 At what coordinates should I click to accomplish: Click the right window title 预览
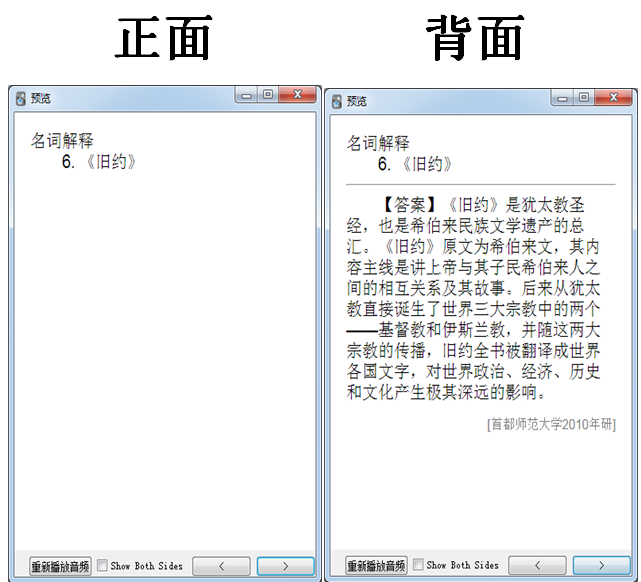coord(357,101)
